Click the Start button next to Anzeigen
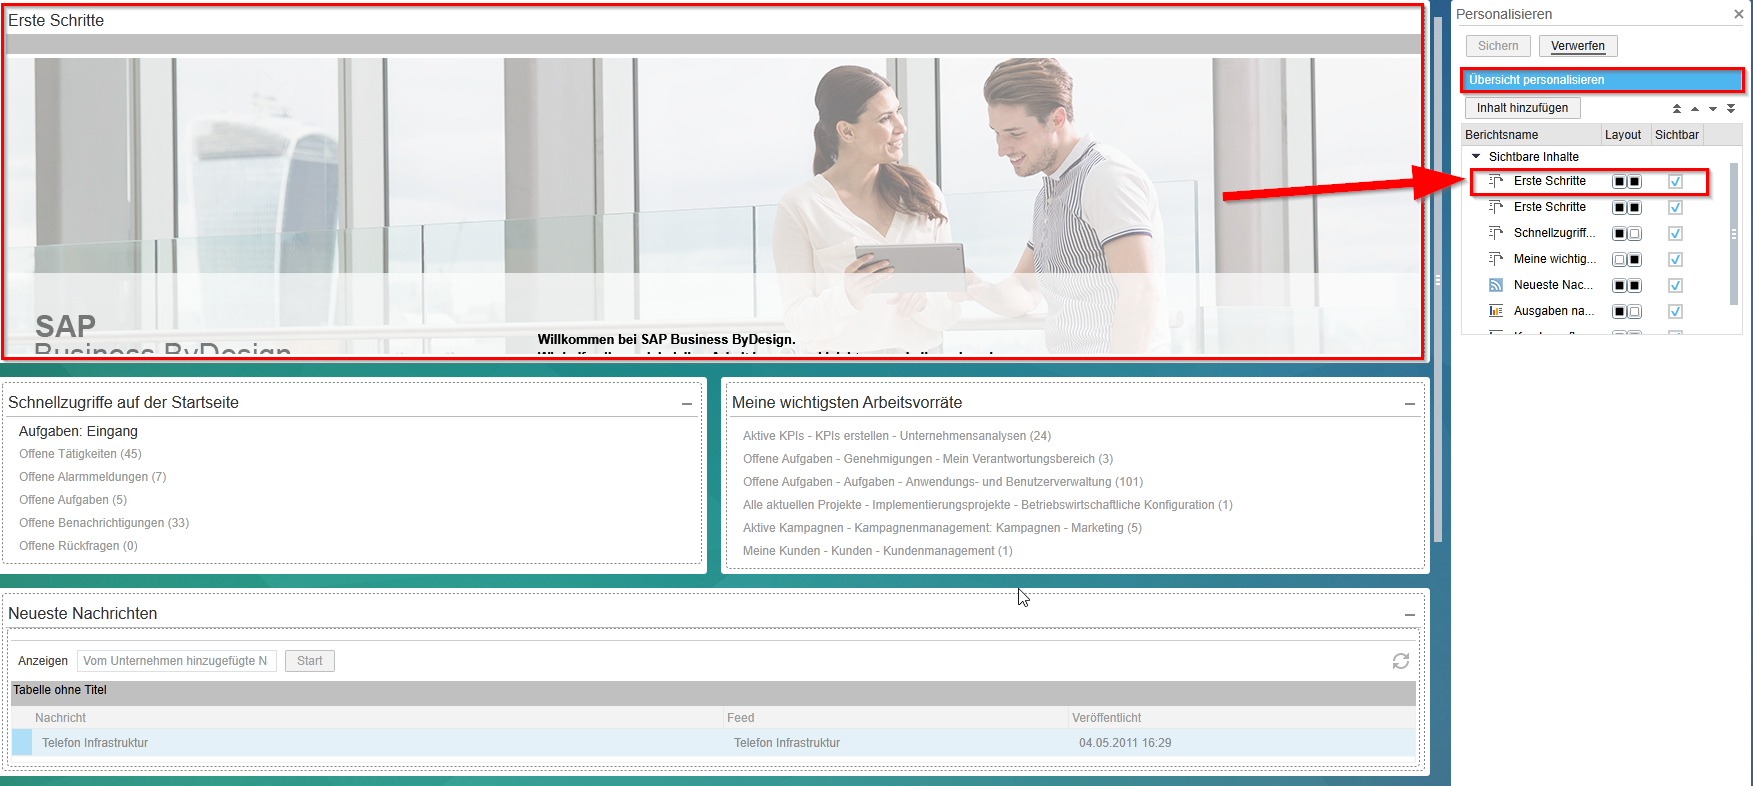 click(x=310, y=661)
